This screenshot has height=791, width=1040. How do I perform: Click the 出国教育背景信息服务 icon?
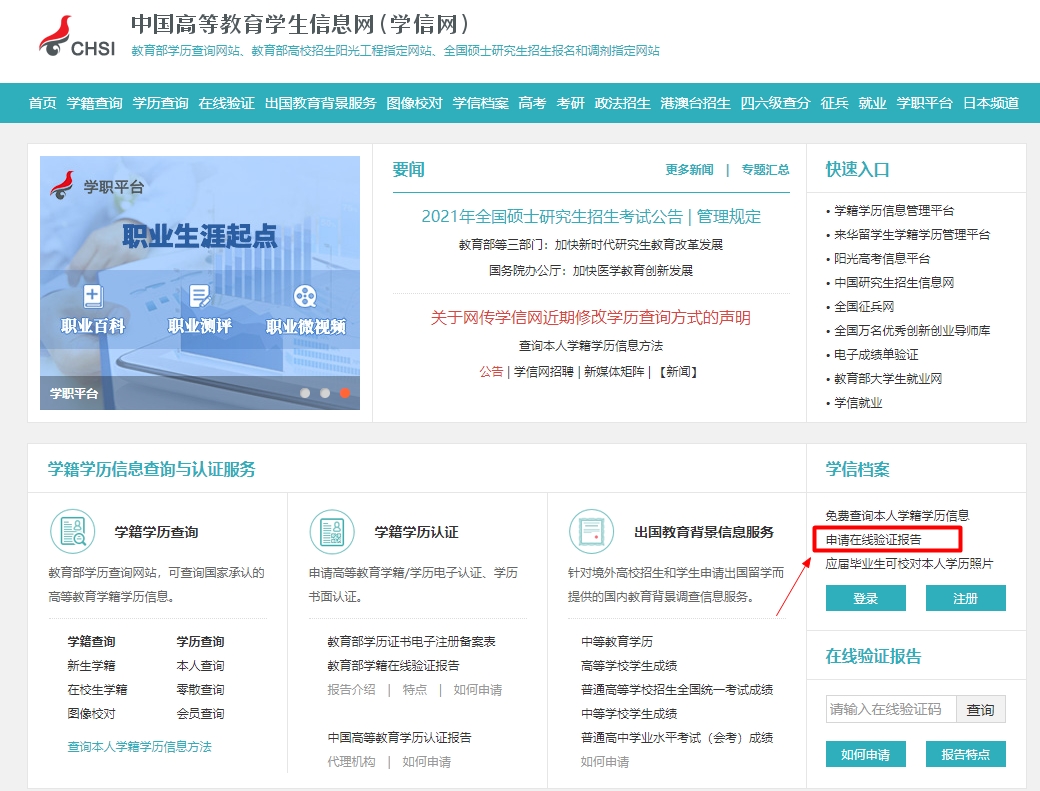(x=591, y=532)
